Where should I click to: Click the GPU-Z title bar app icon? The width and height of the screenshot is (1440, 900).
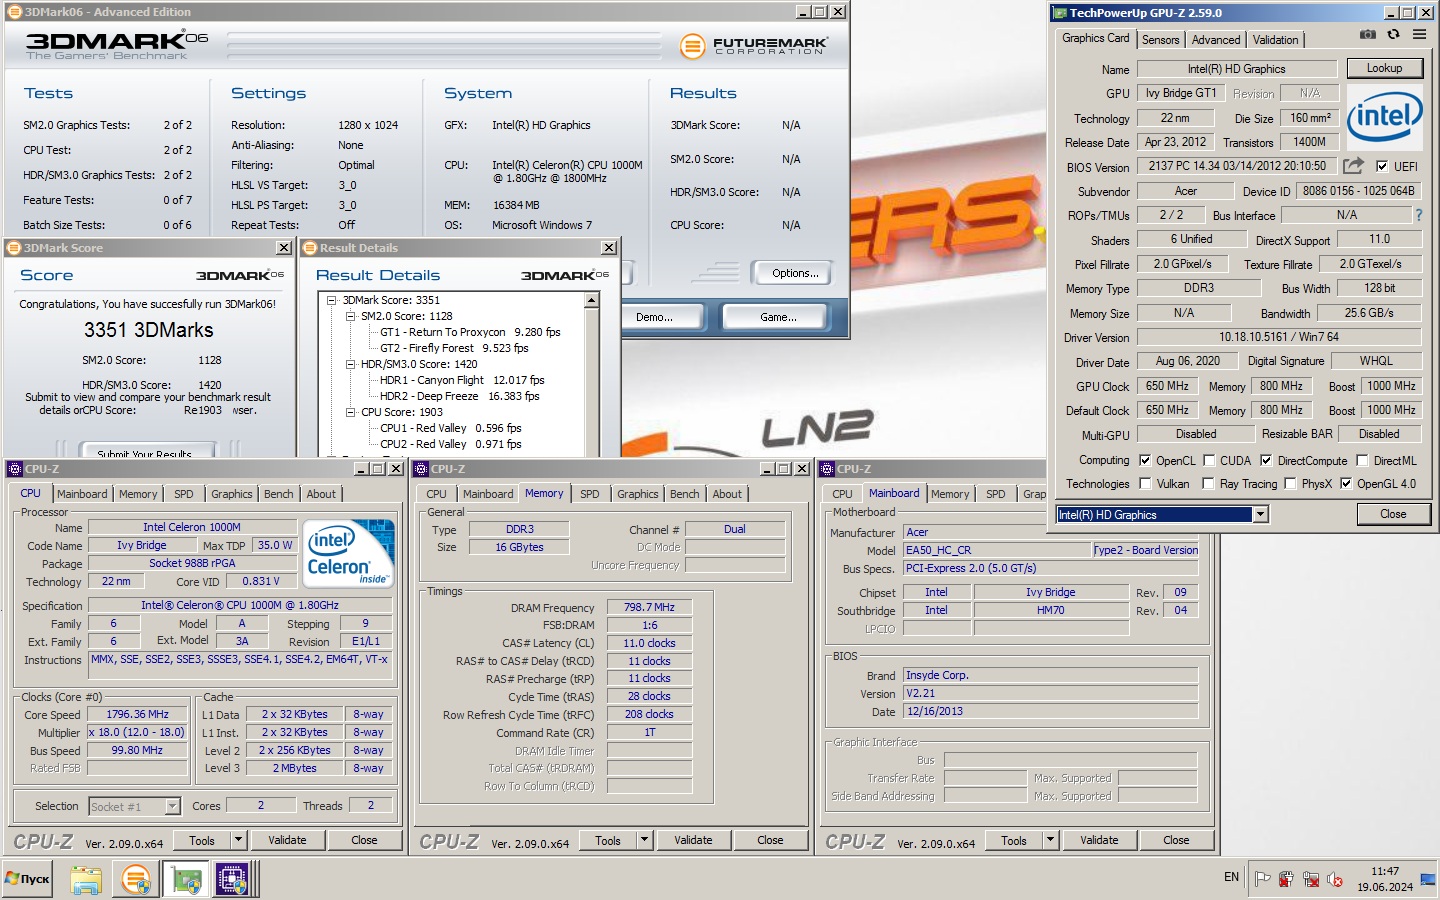(x=1060, y=13)
